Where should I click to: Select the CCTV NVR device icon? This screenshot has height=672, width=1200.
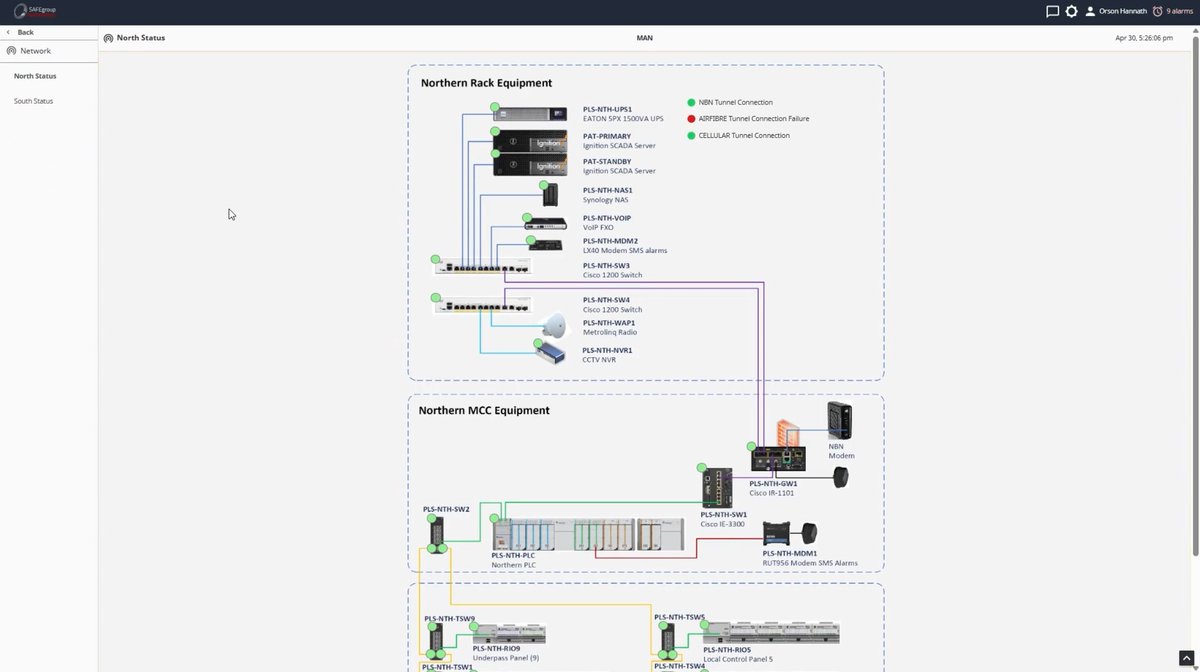coord(551,351)
